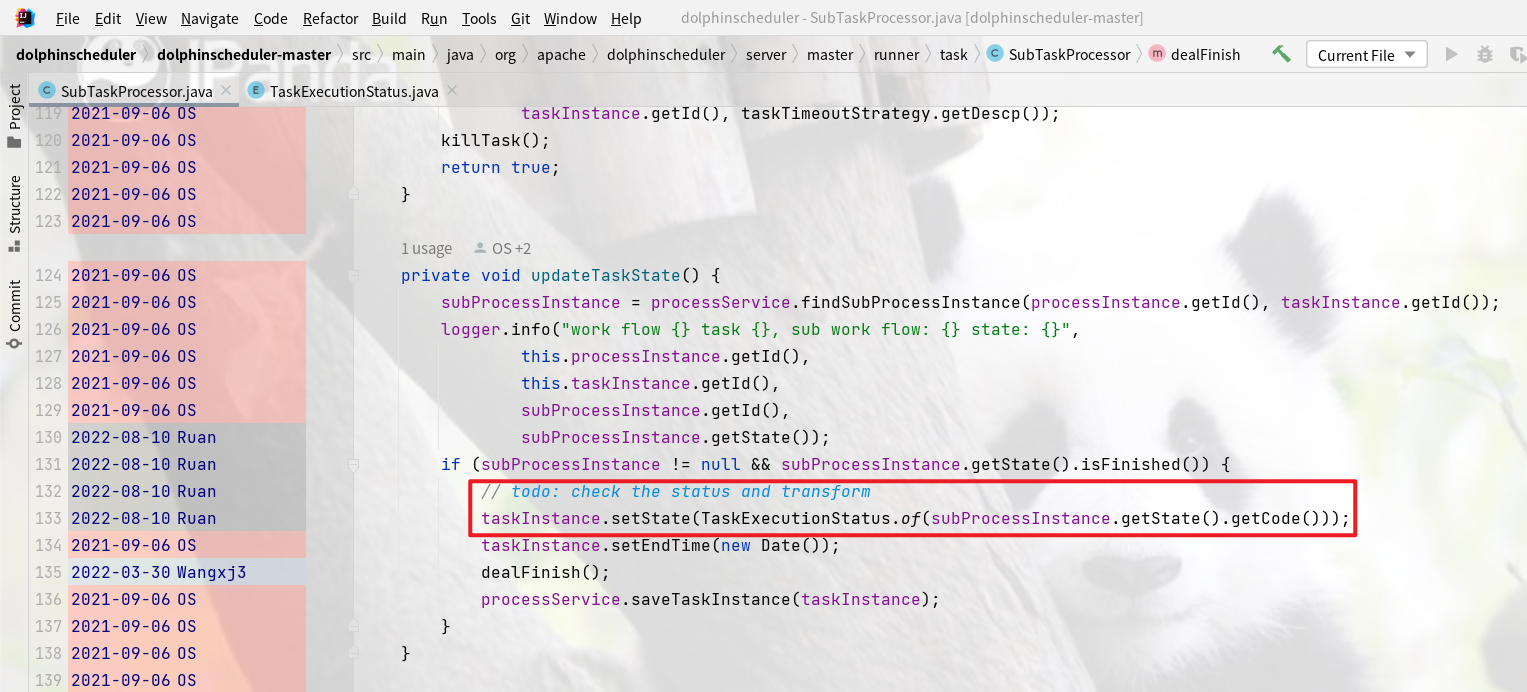This screenshot has height=692, width=1527.
Task: Click the dolphinscheduler root breadcrumb
Action: [x=76, y=54]
